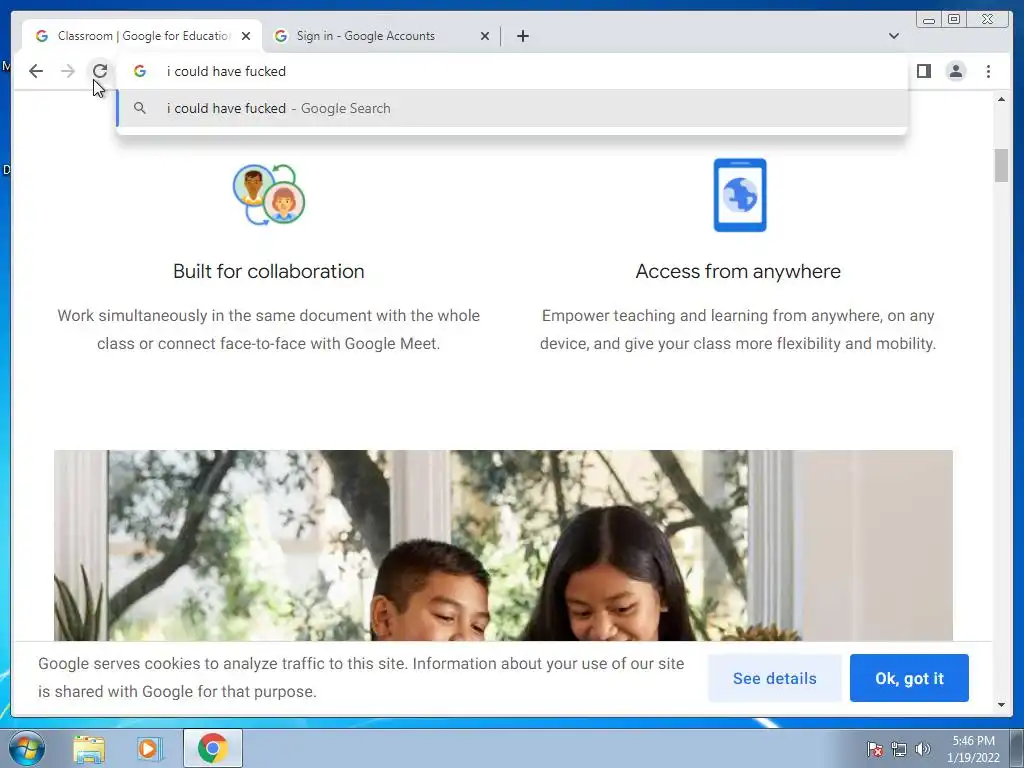The image size is (1024, 768).
Task: Click the page scrollbar down arrow
Action: 1001,705
